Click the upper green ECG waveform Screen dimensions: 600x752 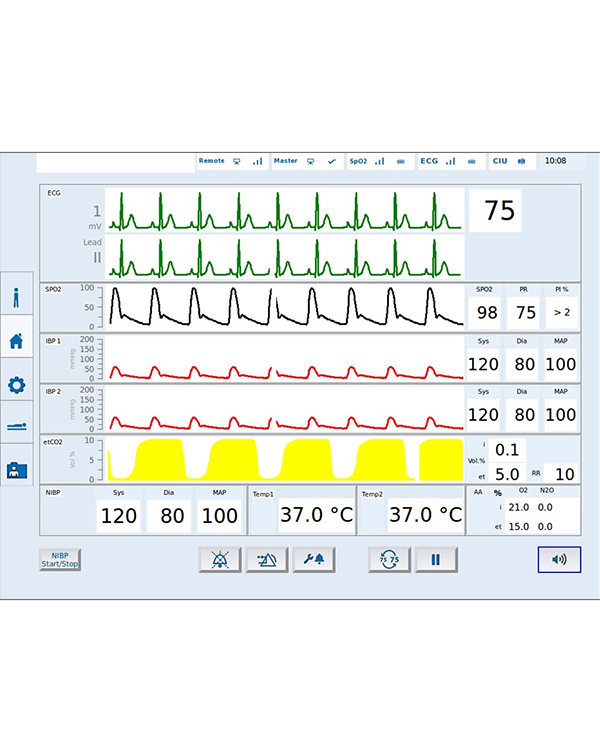tap(285, 211)
